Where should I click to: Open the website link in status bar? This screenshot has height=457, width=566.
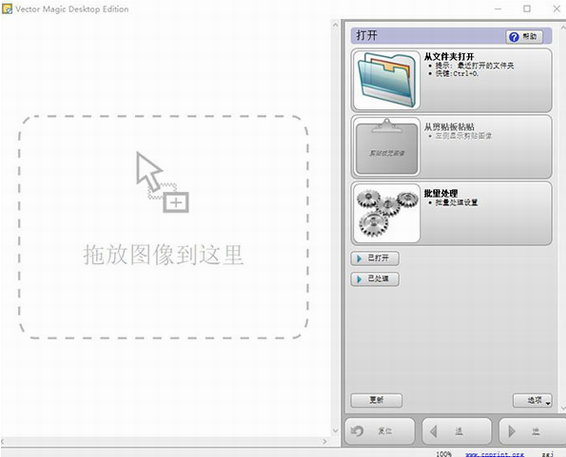495,454
